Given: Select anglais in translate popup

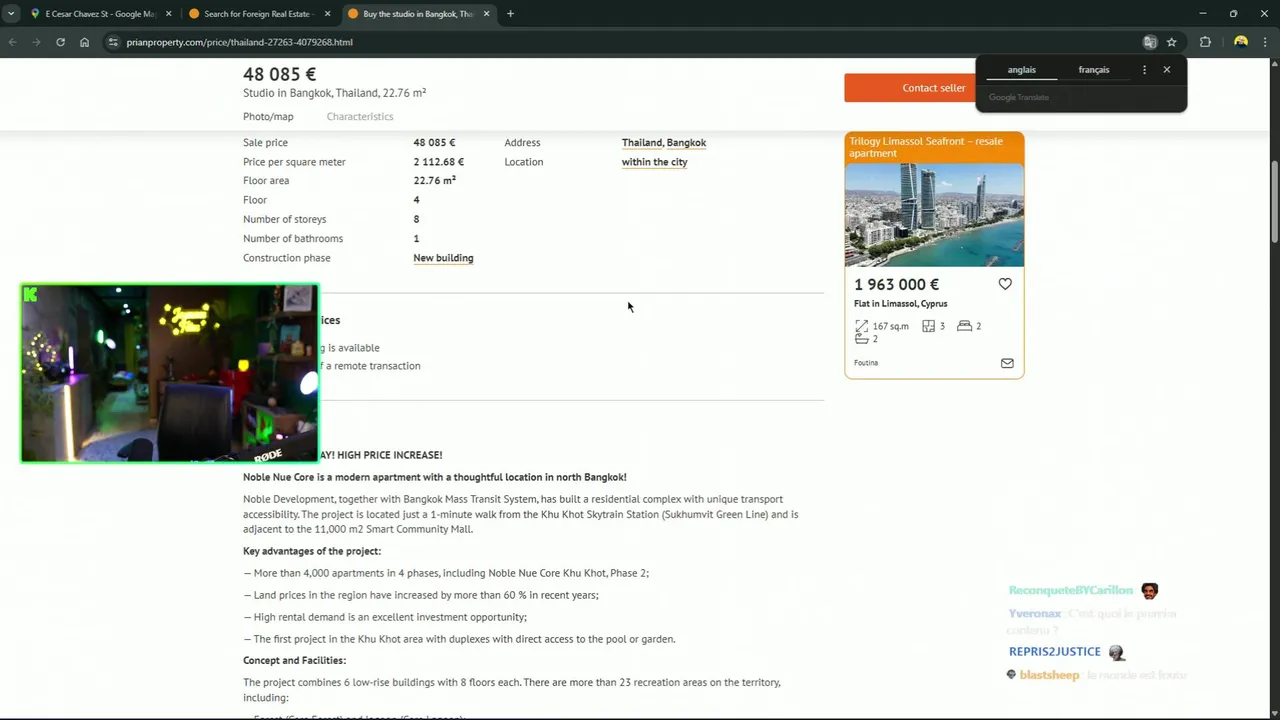Looking at the screenshot, I should click(x=1021, y=70).
